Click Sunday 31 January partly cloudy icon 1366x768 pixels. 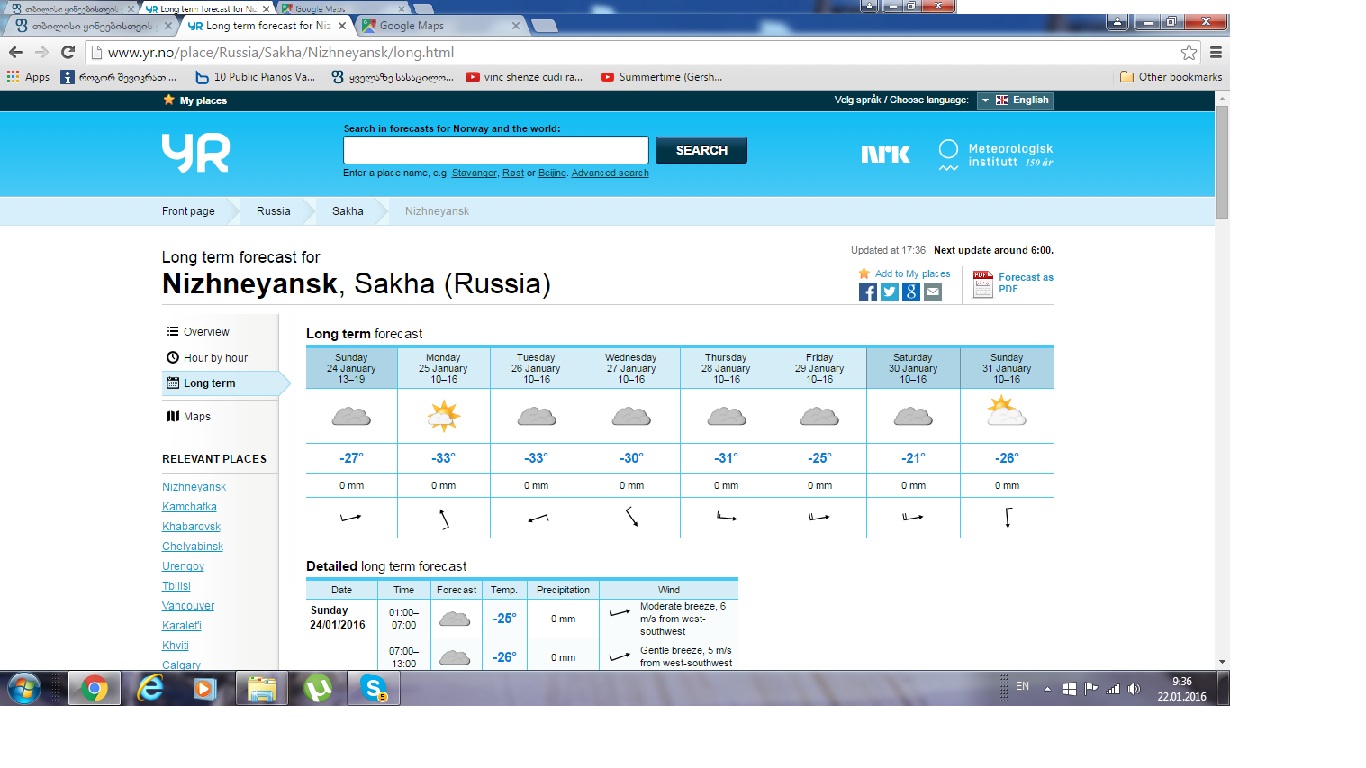tap(1006, 412)
